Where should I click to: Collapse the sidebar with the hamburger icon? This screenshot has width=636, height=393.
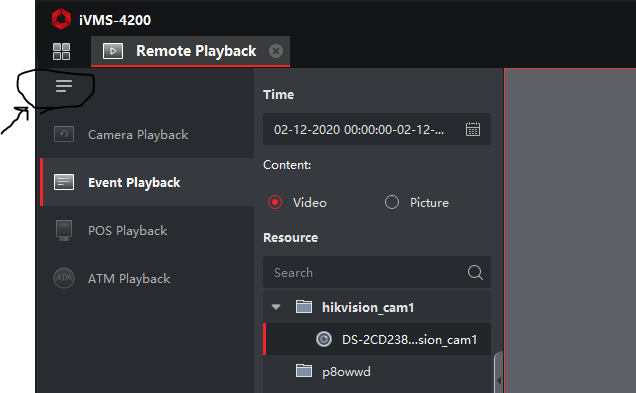(64, 86)
